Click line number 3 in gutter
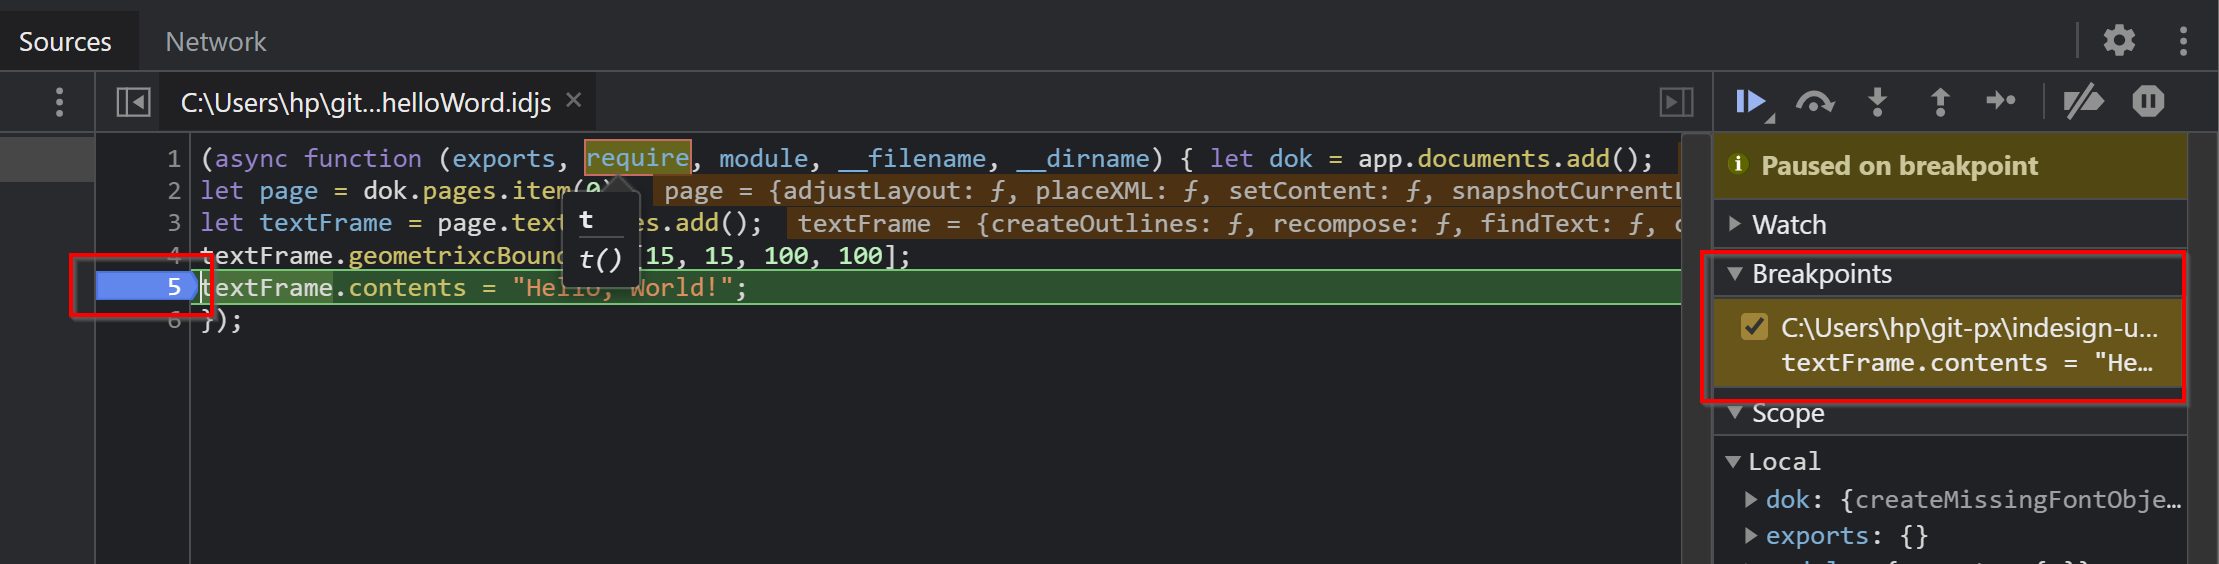 pos(173,222)
